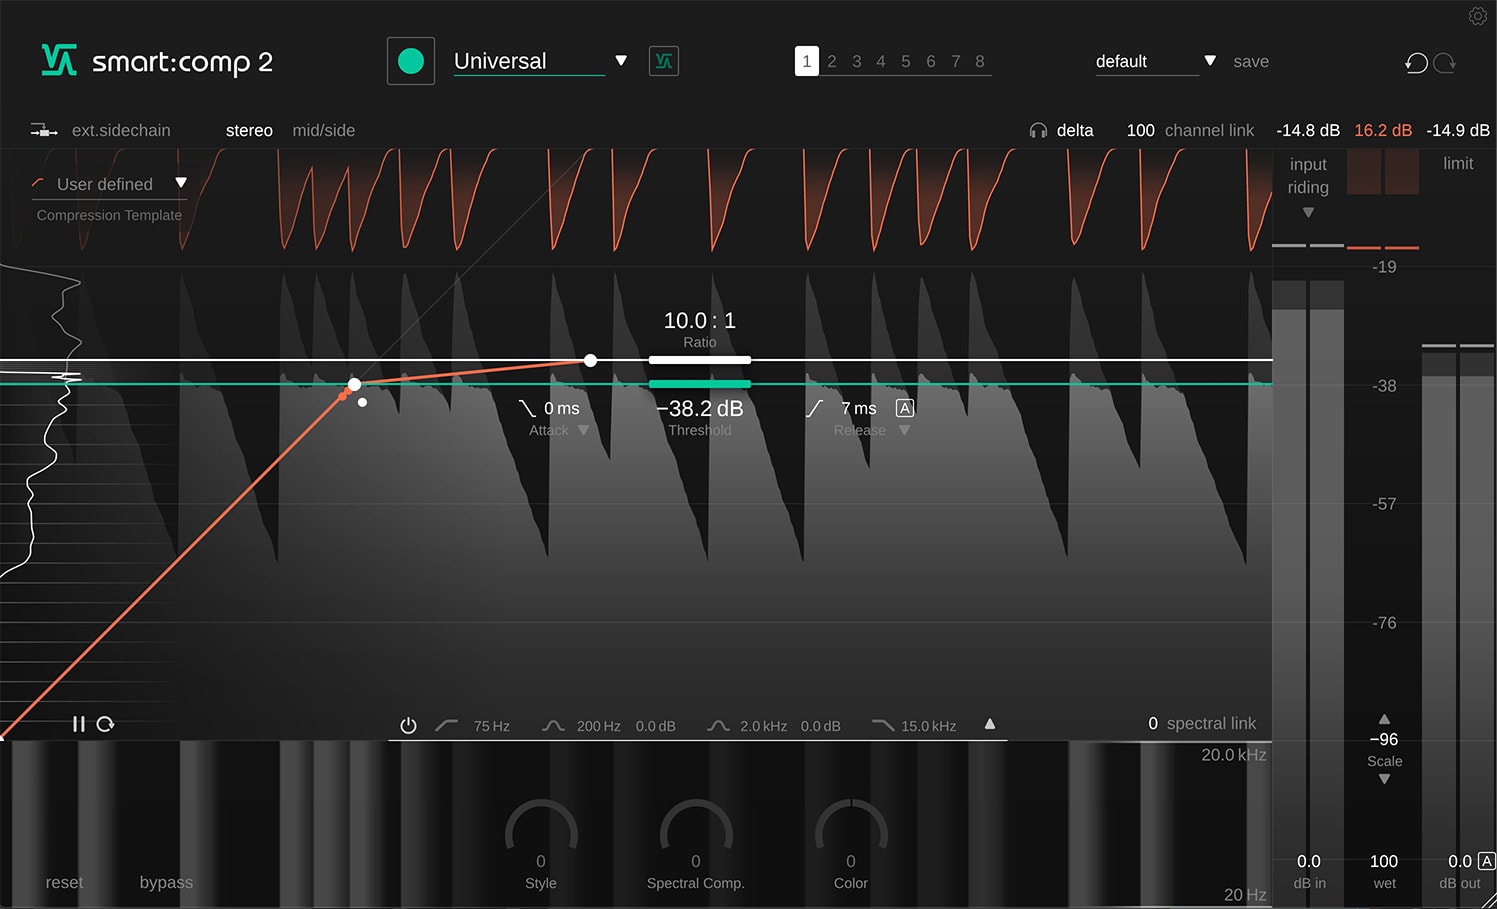Select stereo processing mode
Image resolution: width=1497 pixels, height=909 pixels.
[249, 130]
